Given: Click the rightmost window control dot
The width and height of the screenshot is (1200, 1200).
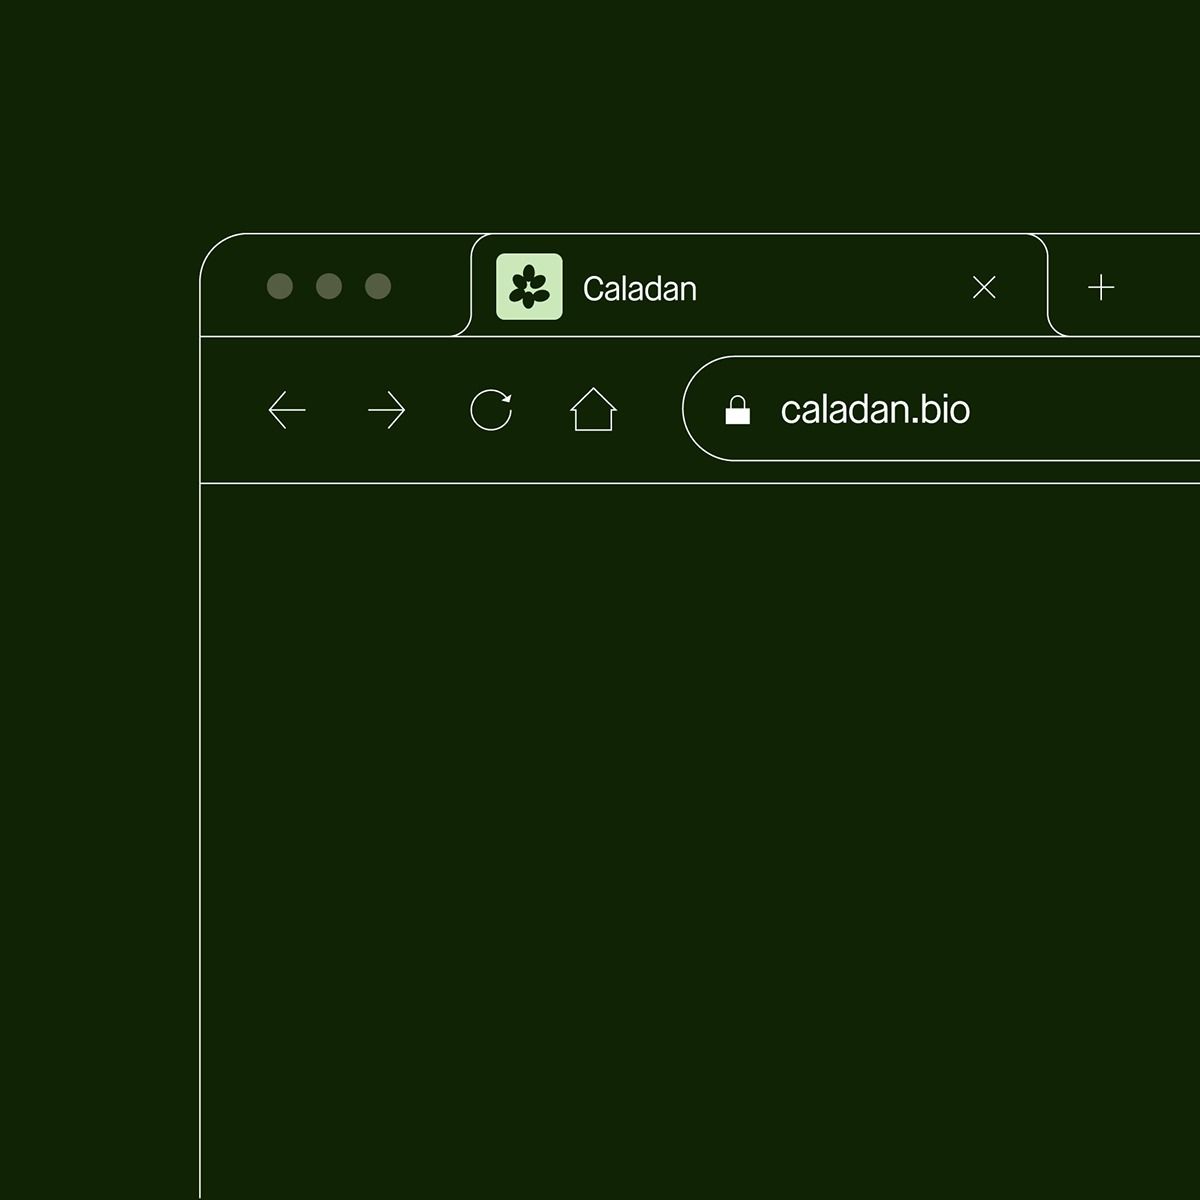Looking at the screenshot, I should (378, 287).
